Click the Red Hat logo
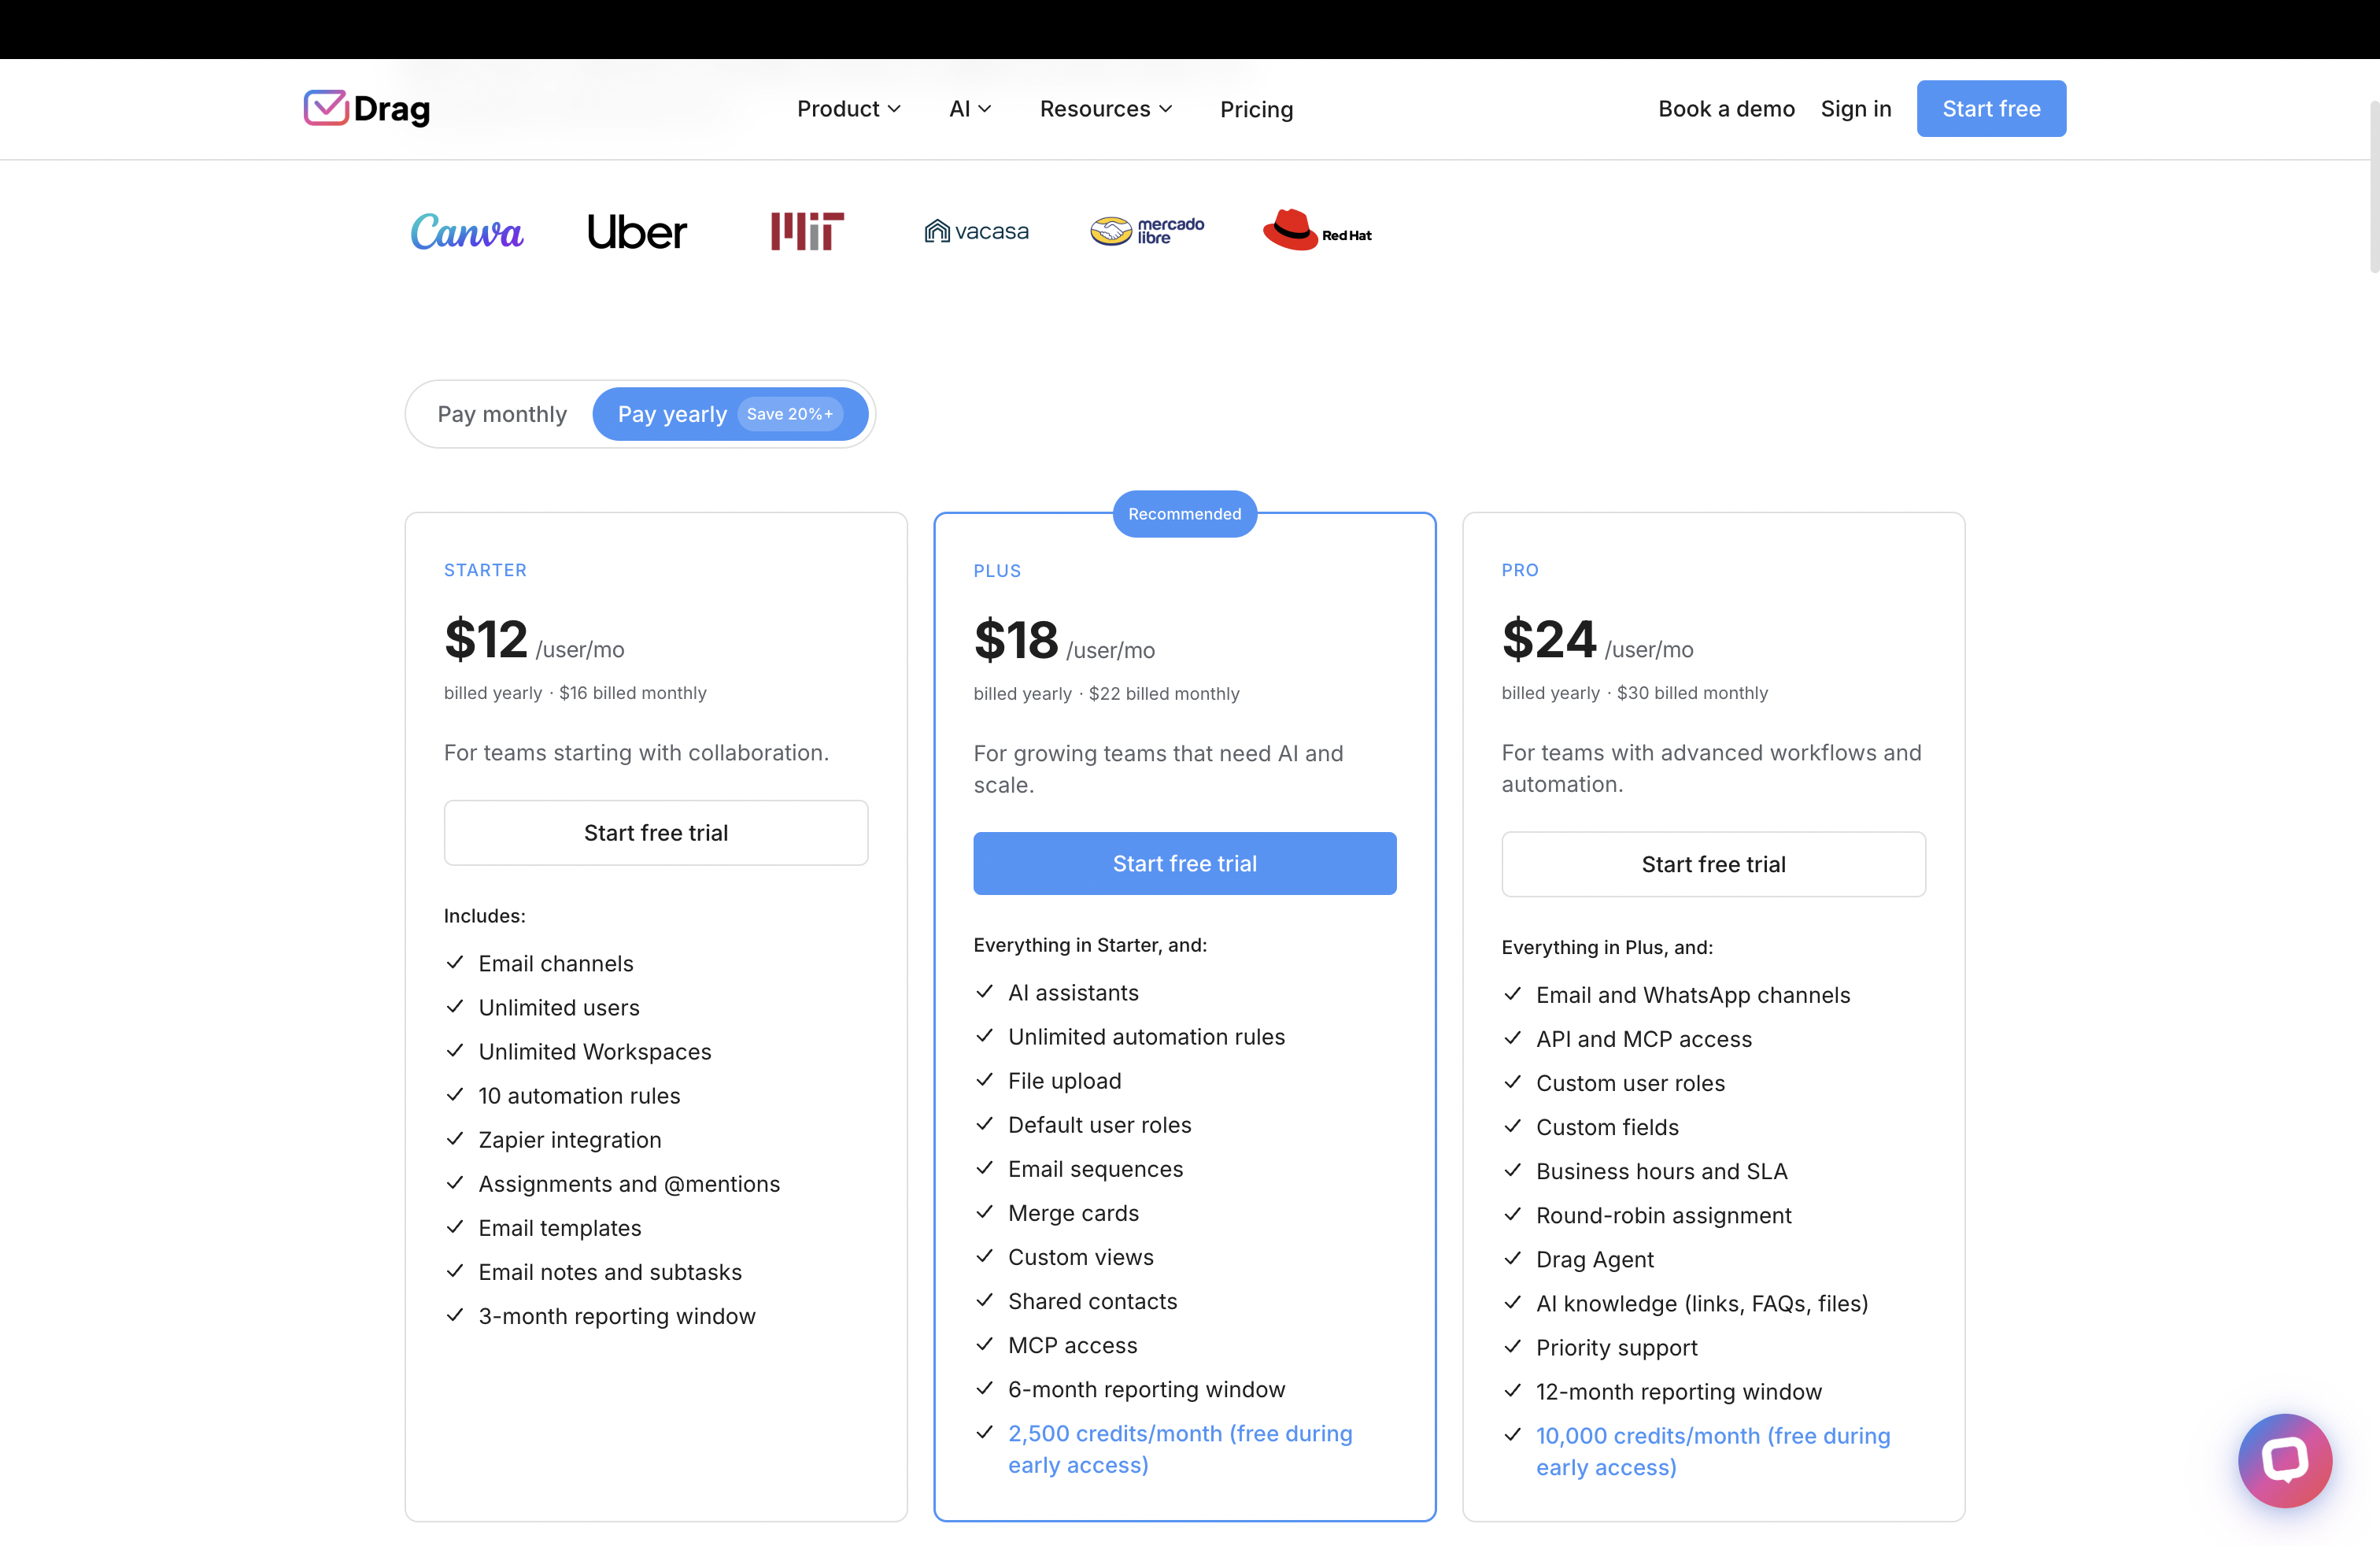Screen dimensions: 2380x1546 tap(1317, 230)
